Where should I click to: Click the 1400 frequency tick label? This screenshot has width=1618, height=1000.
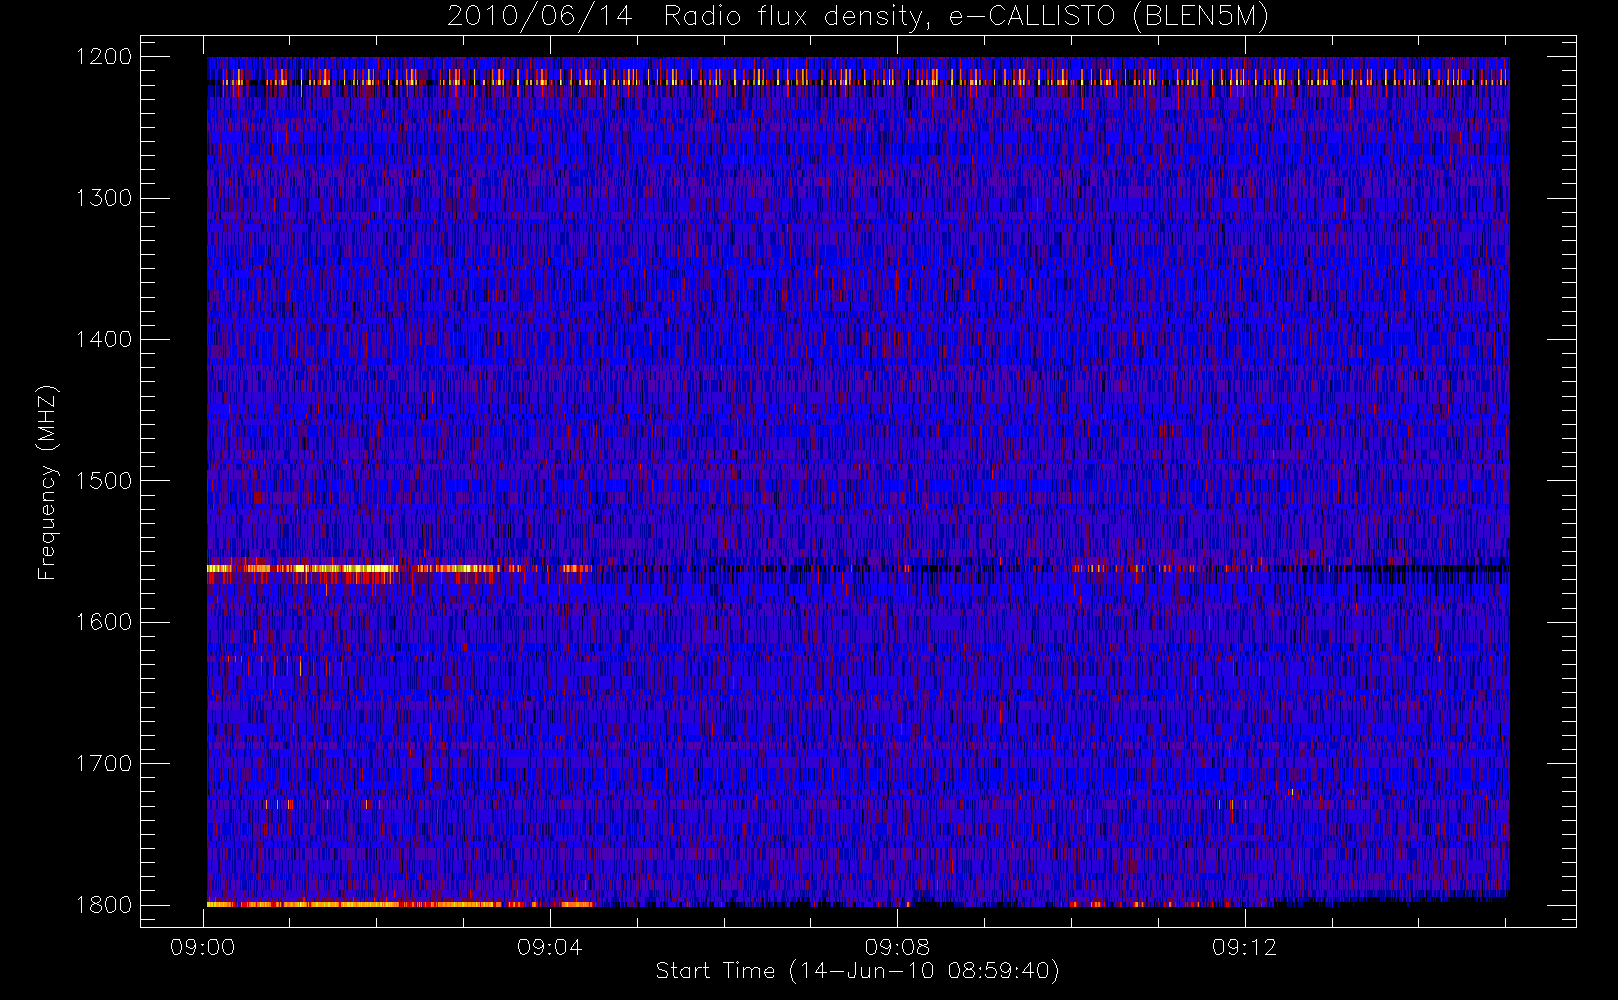pyautogui.click(x=104, y=339)
